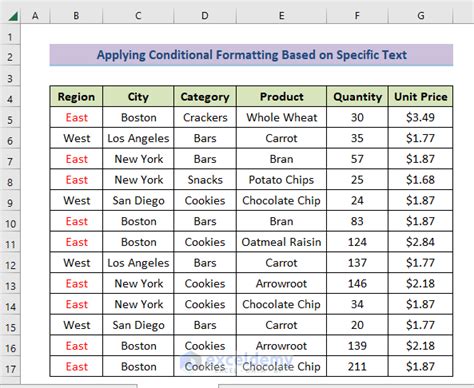This screenshot has height=388, width=474.
Task: Select the quantity 124 cell
Action: pyautogui.click(x=357, y=242)
